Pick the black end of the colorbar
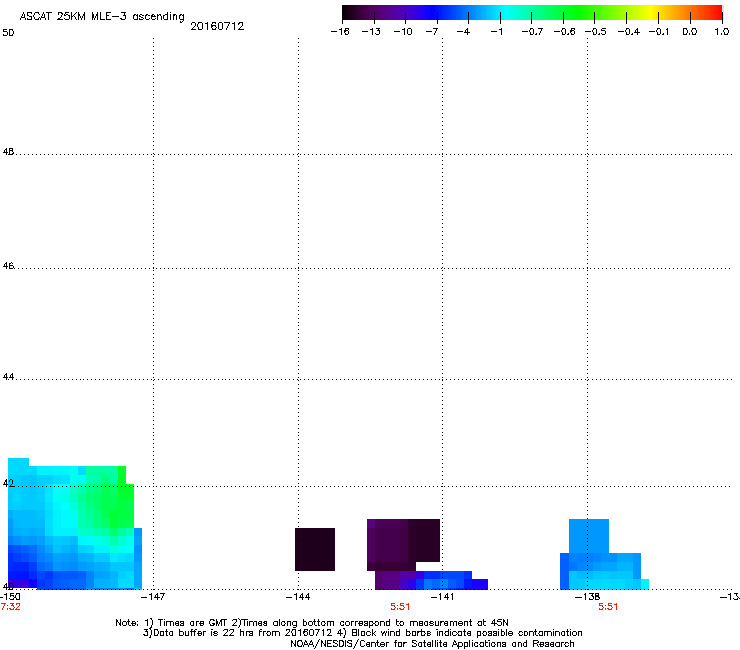This screenshot has height=650, width=740. (349, 13)
